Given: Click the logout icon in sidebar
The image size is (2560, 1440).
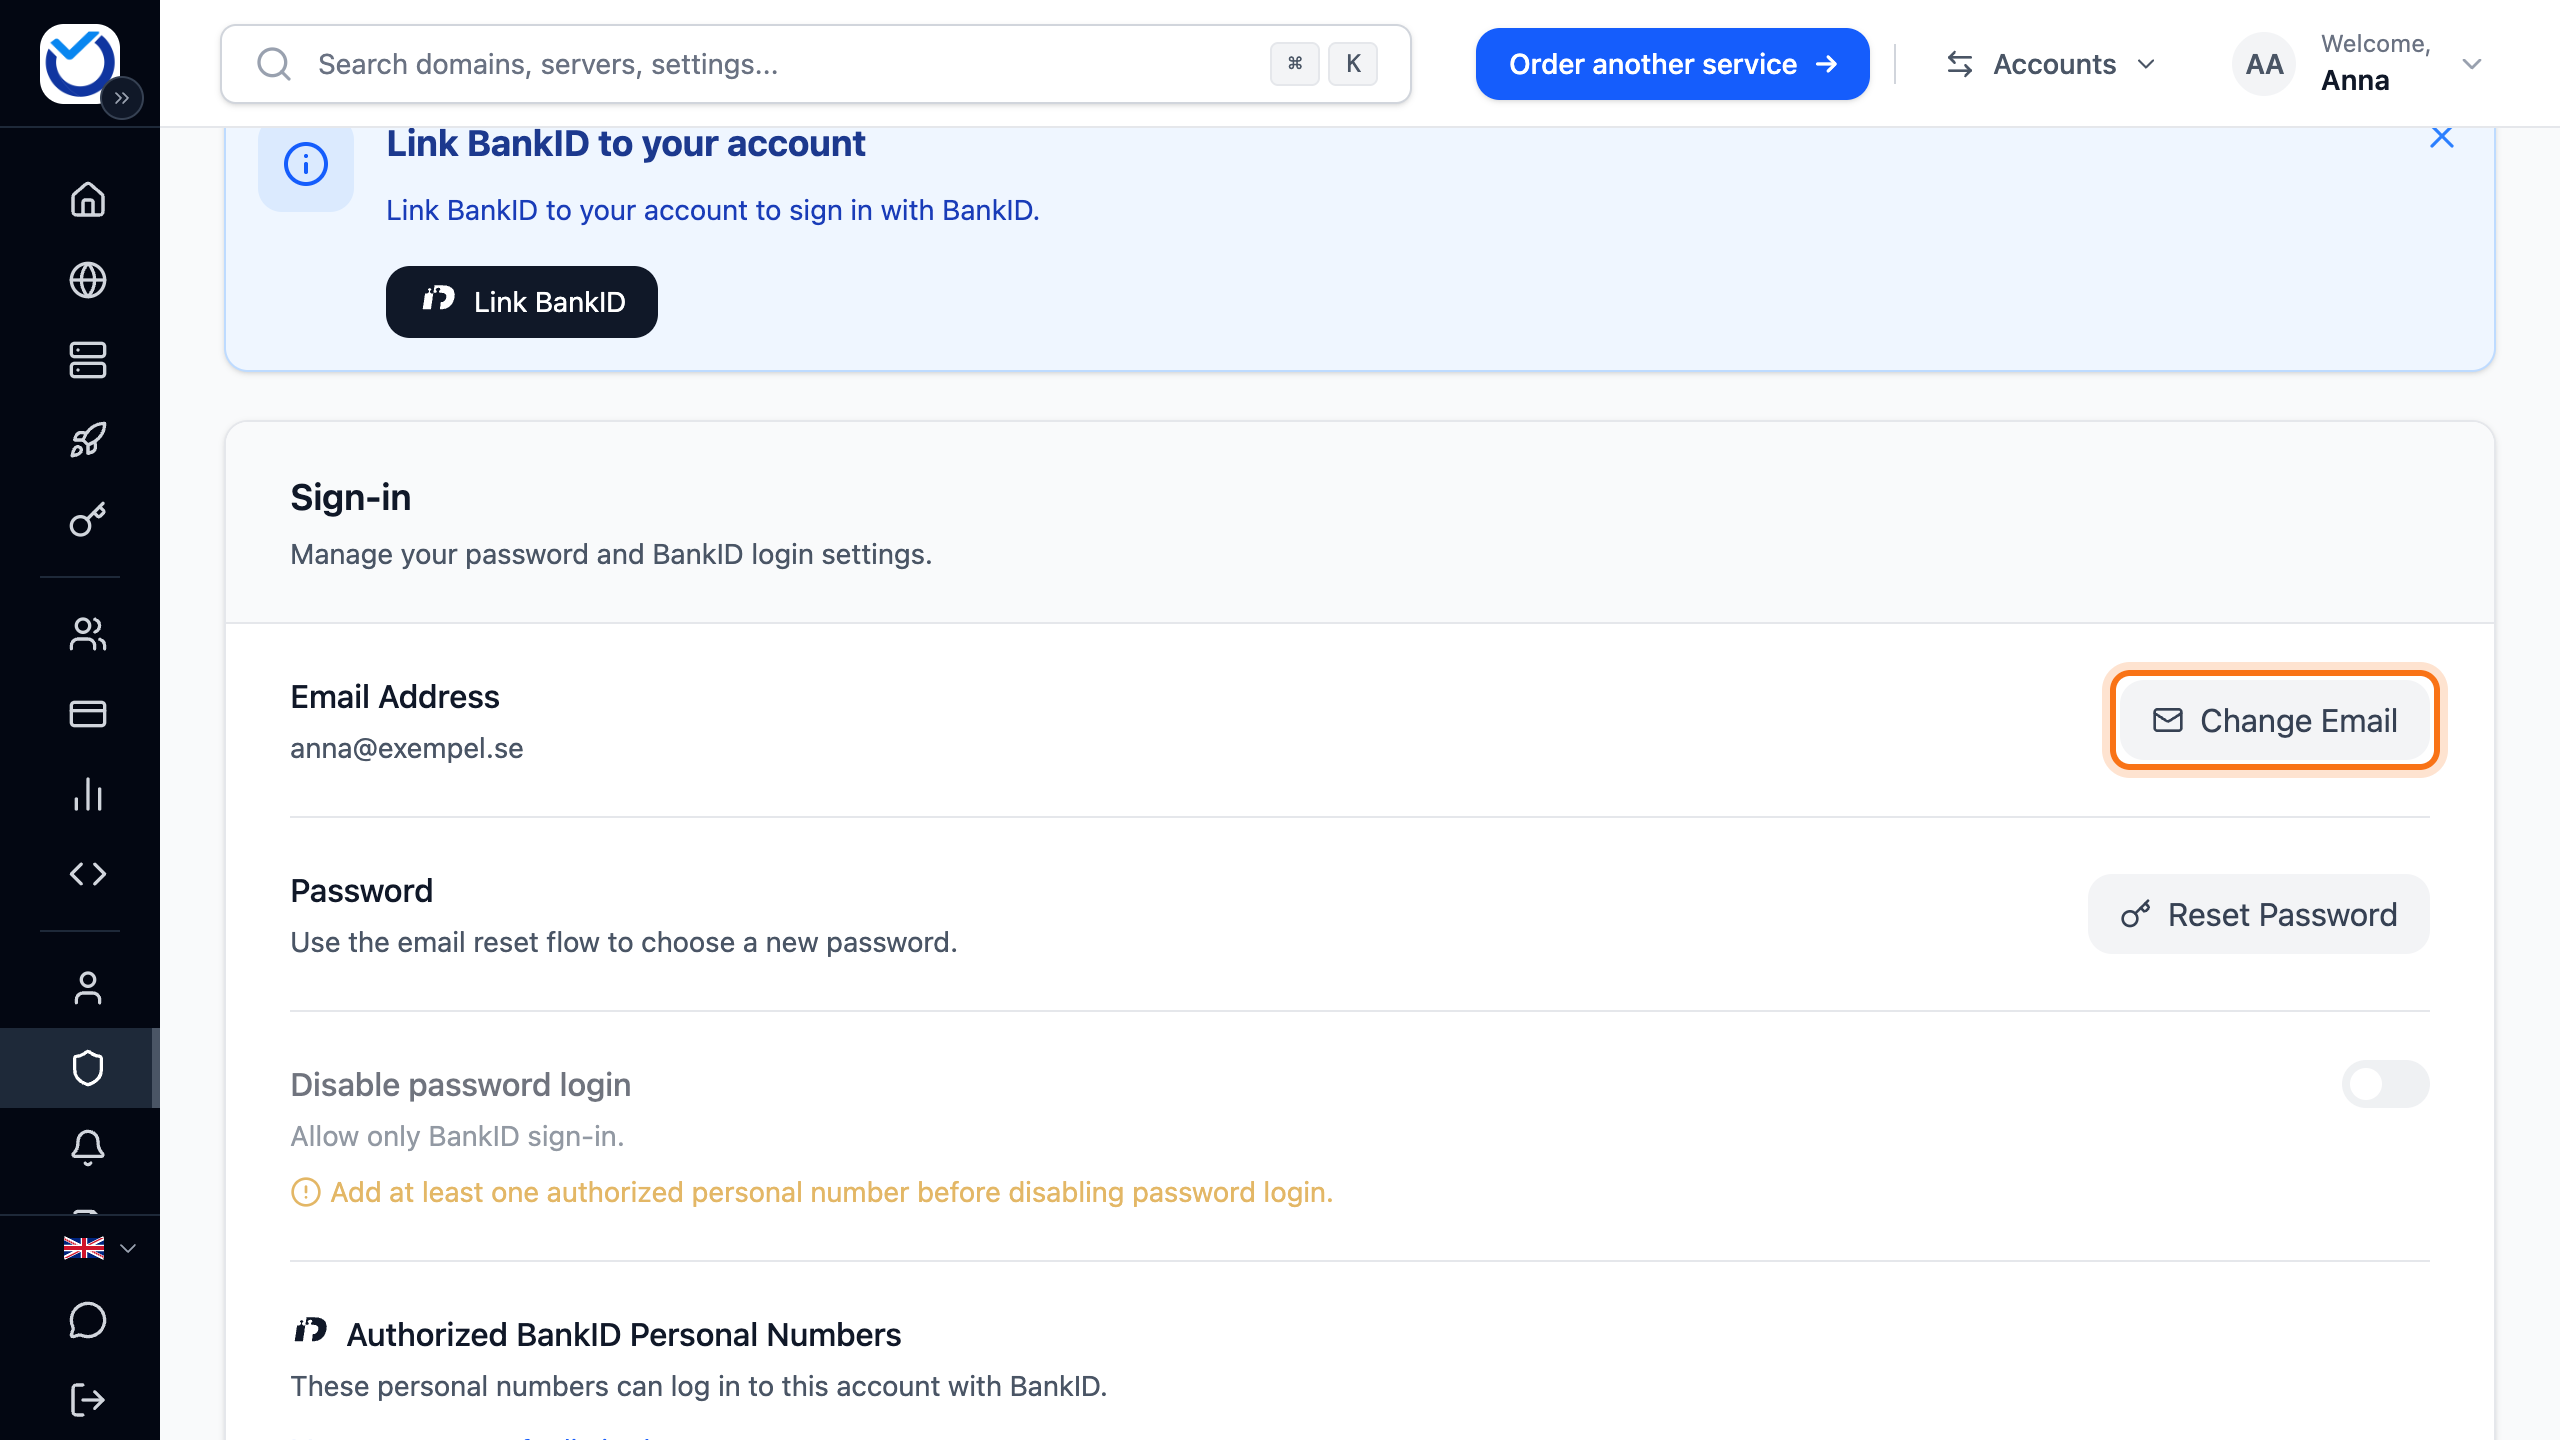Looking at the screenshot, I should click(x=88, y=1400).
